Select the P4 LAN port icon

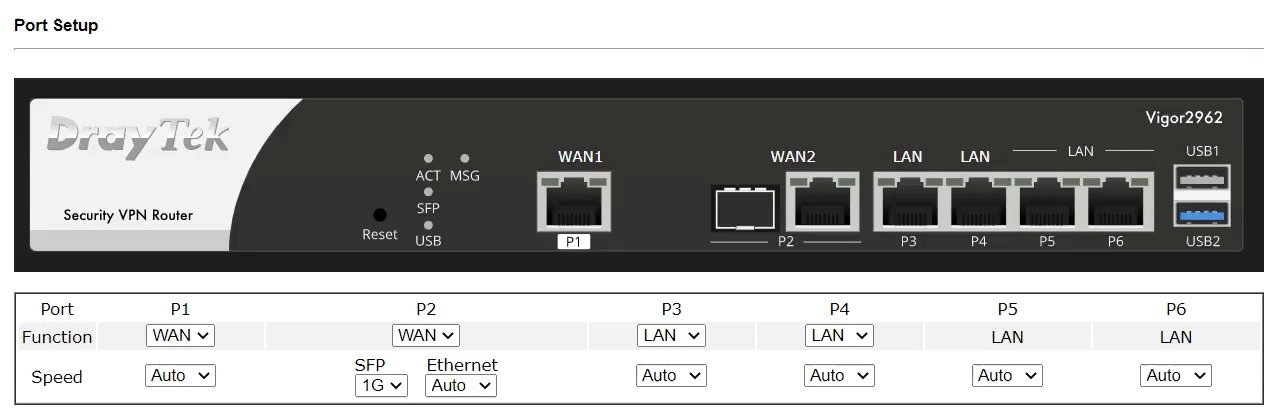(x=978, y=201)
